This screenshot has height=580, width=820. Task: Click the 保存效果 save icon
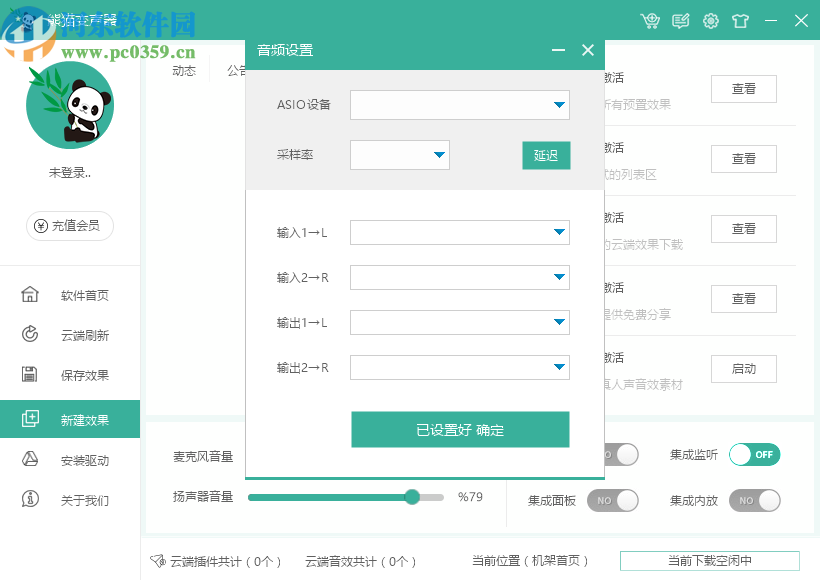click(x=30, y=375)
